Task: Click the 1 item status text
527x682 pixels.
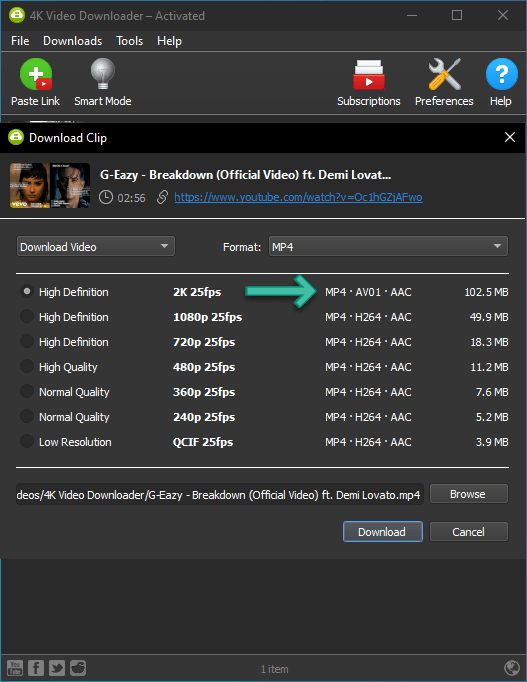Action: (x=274, y=669)
